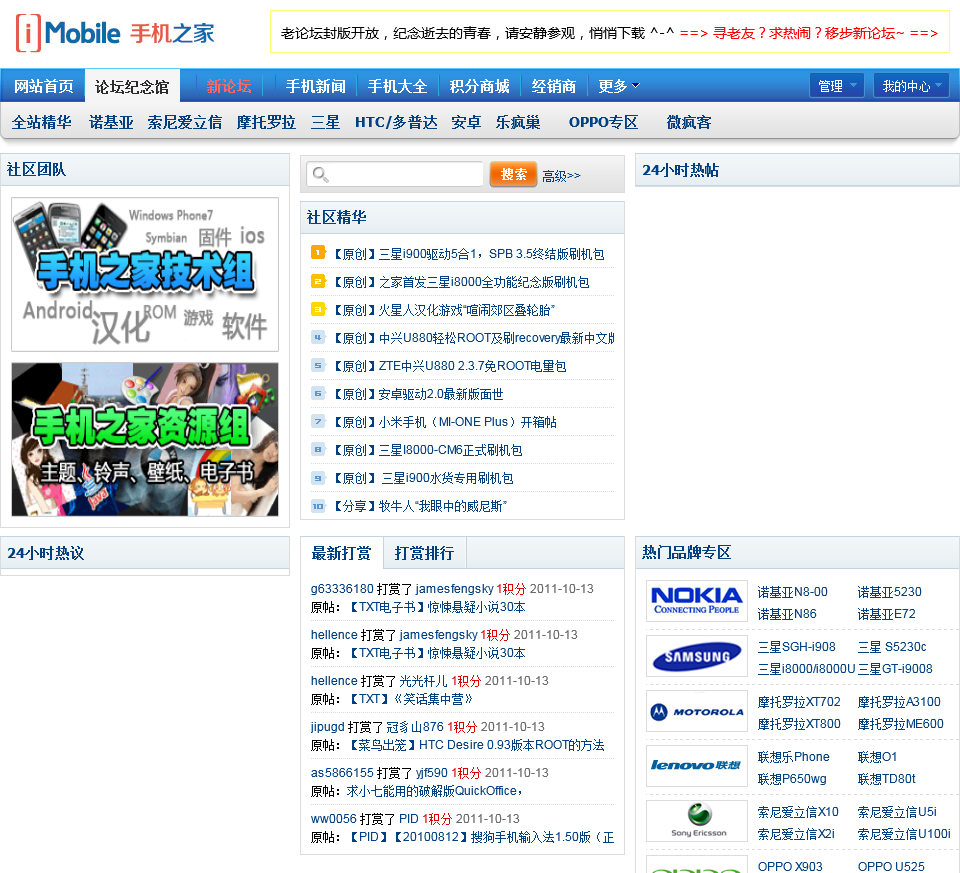Open post 三星I8000-CM6正式刷机包
960x873 pixels.
(427, 451)
